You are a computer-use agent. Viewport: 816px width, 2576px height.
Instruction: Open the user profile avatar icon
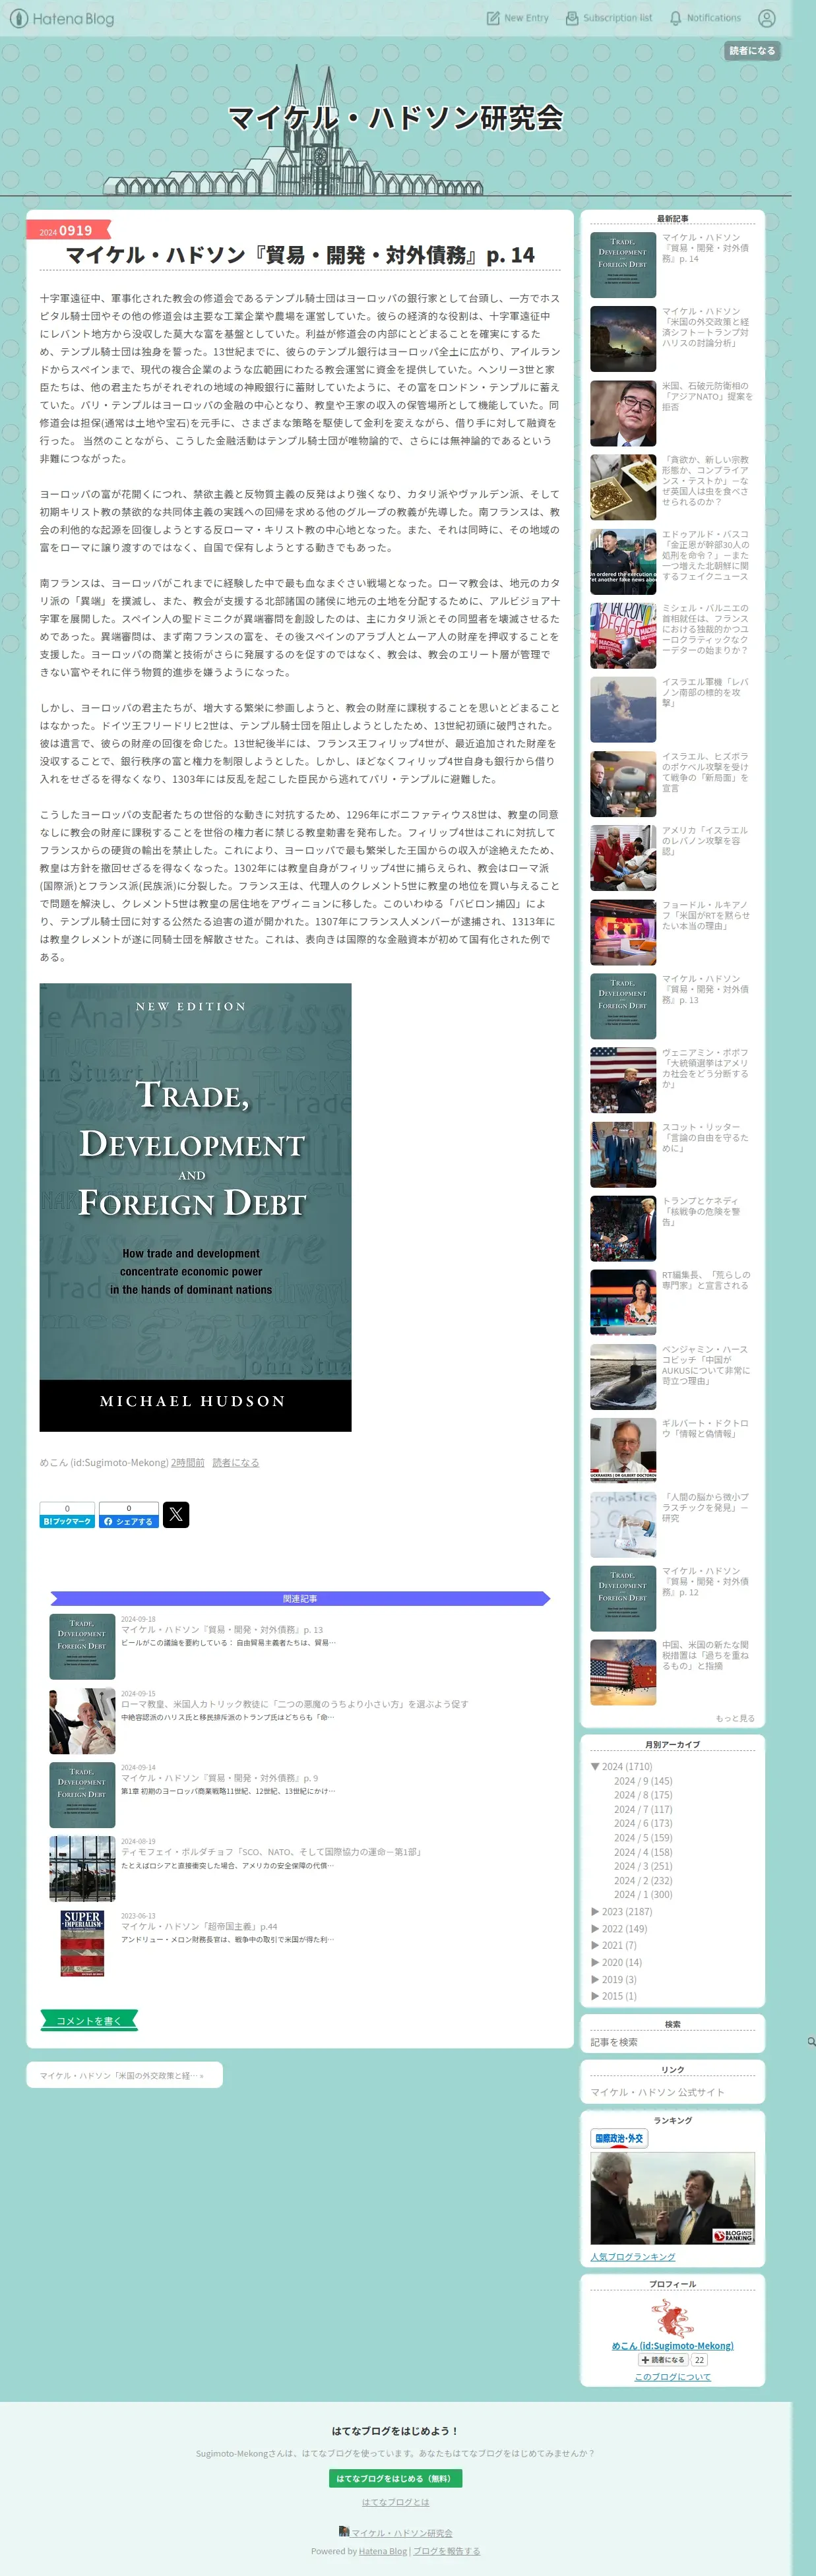coord(767,18)
